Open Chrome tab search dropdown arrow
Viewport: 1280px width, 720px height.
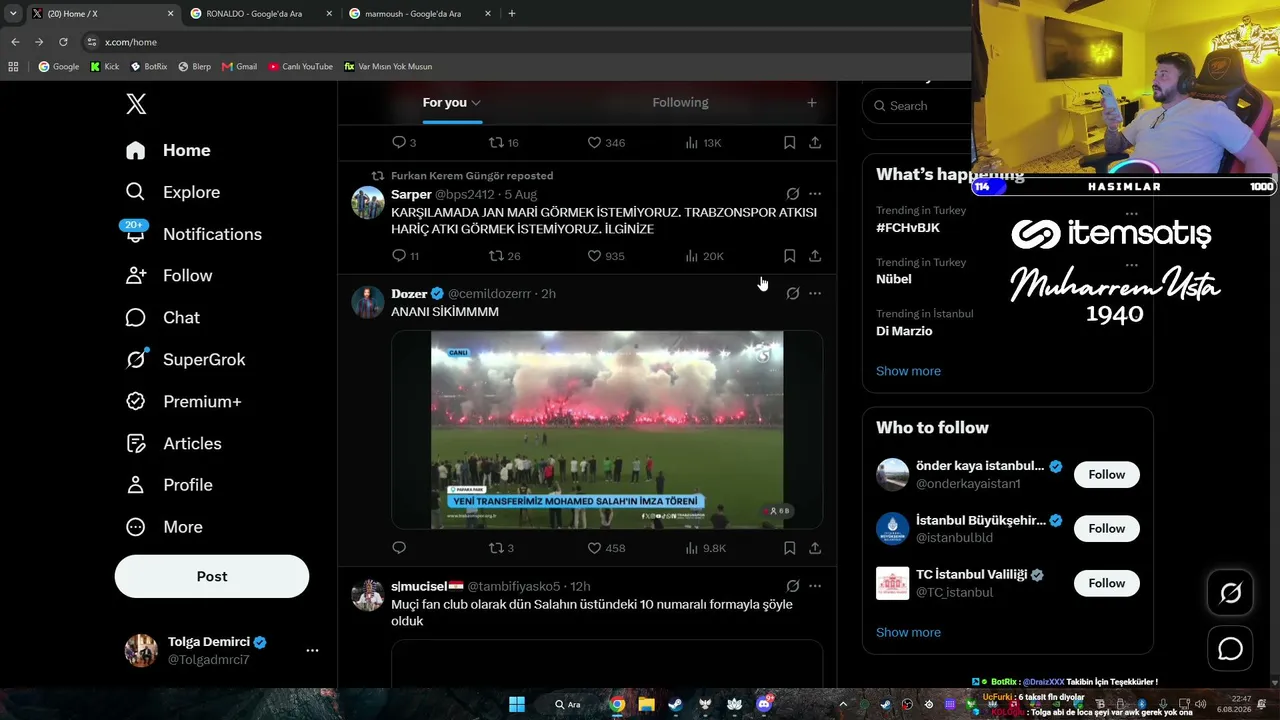[x=13, y=14]
